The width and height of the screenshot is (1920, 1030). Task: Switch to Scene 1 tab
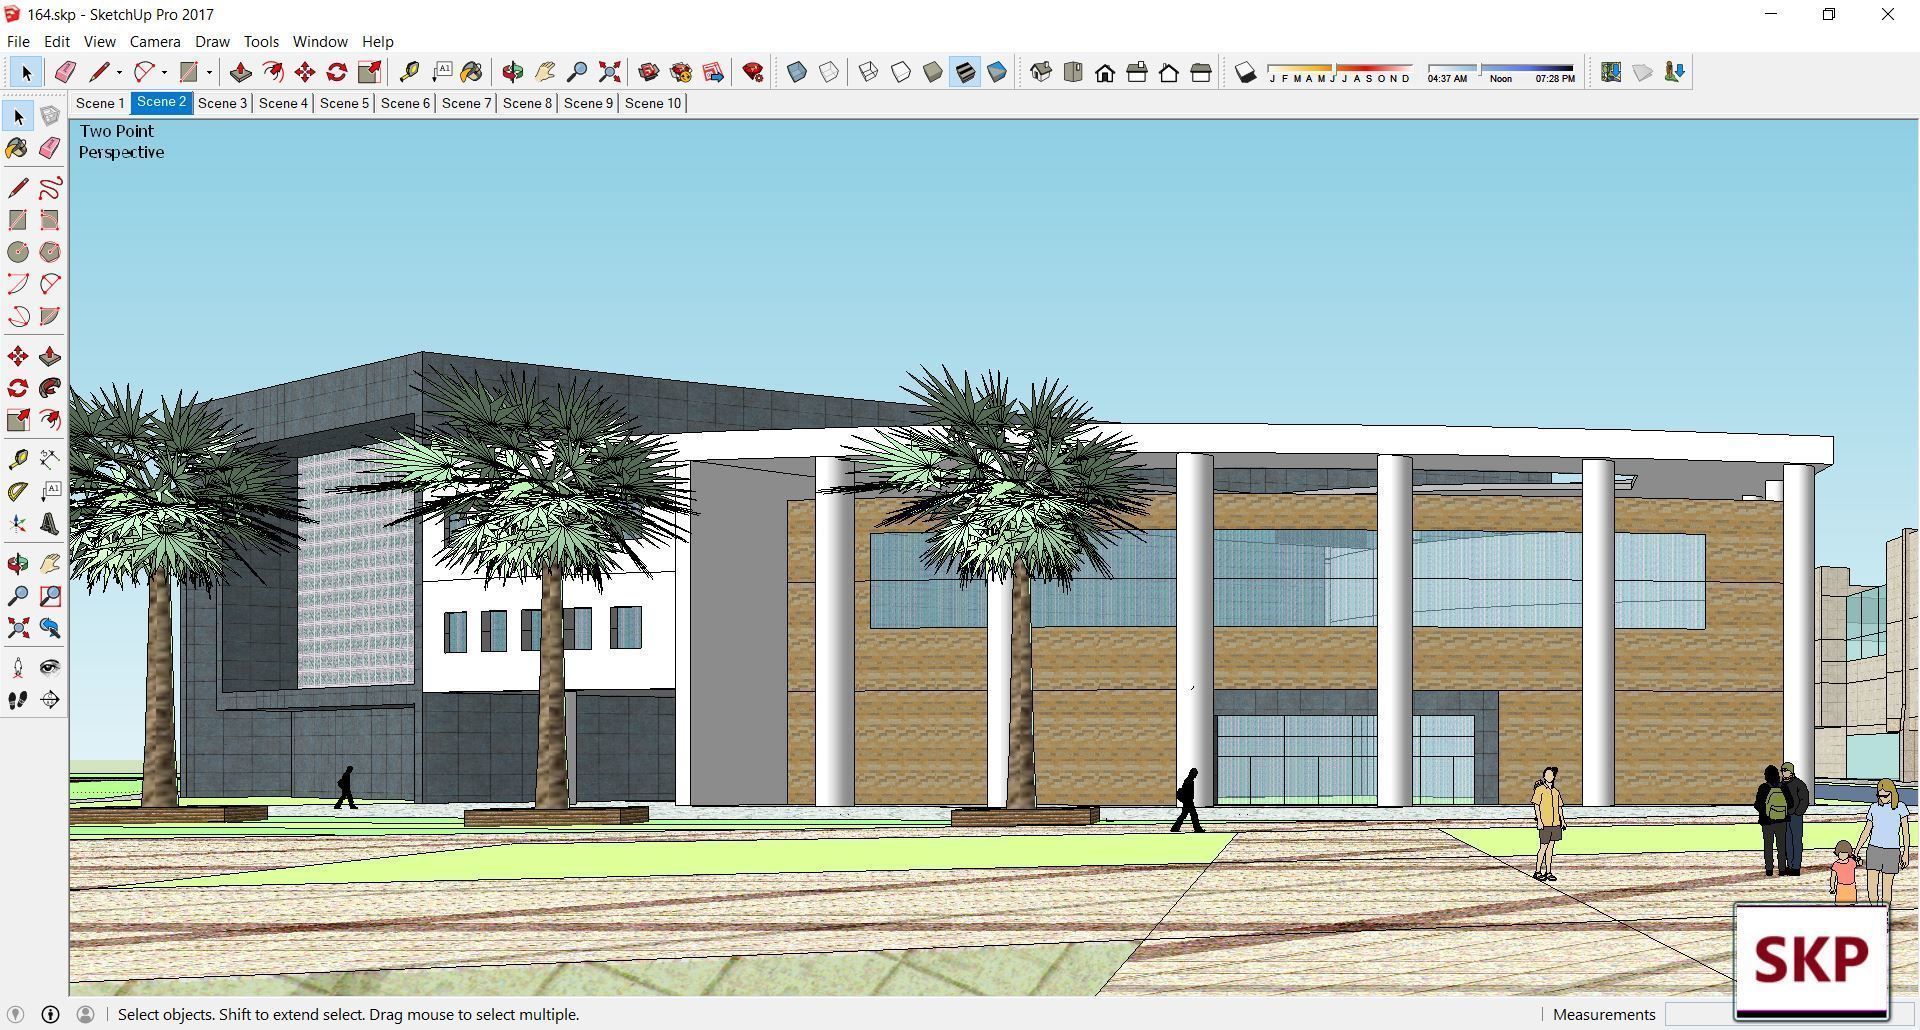pos(100,103)
